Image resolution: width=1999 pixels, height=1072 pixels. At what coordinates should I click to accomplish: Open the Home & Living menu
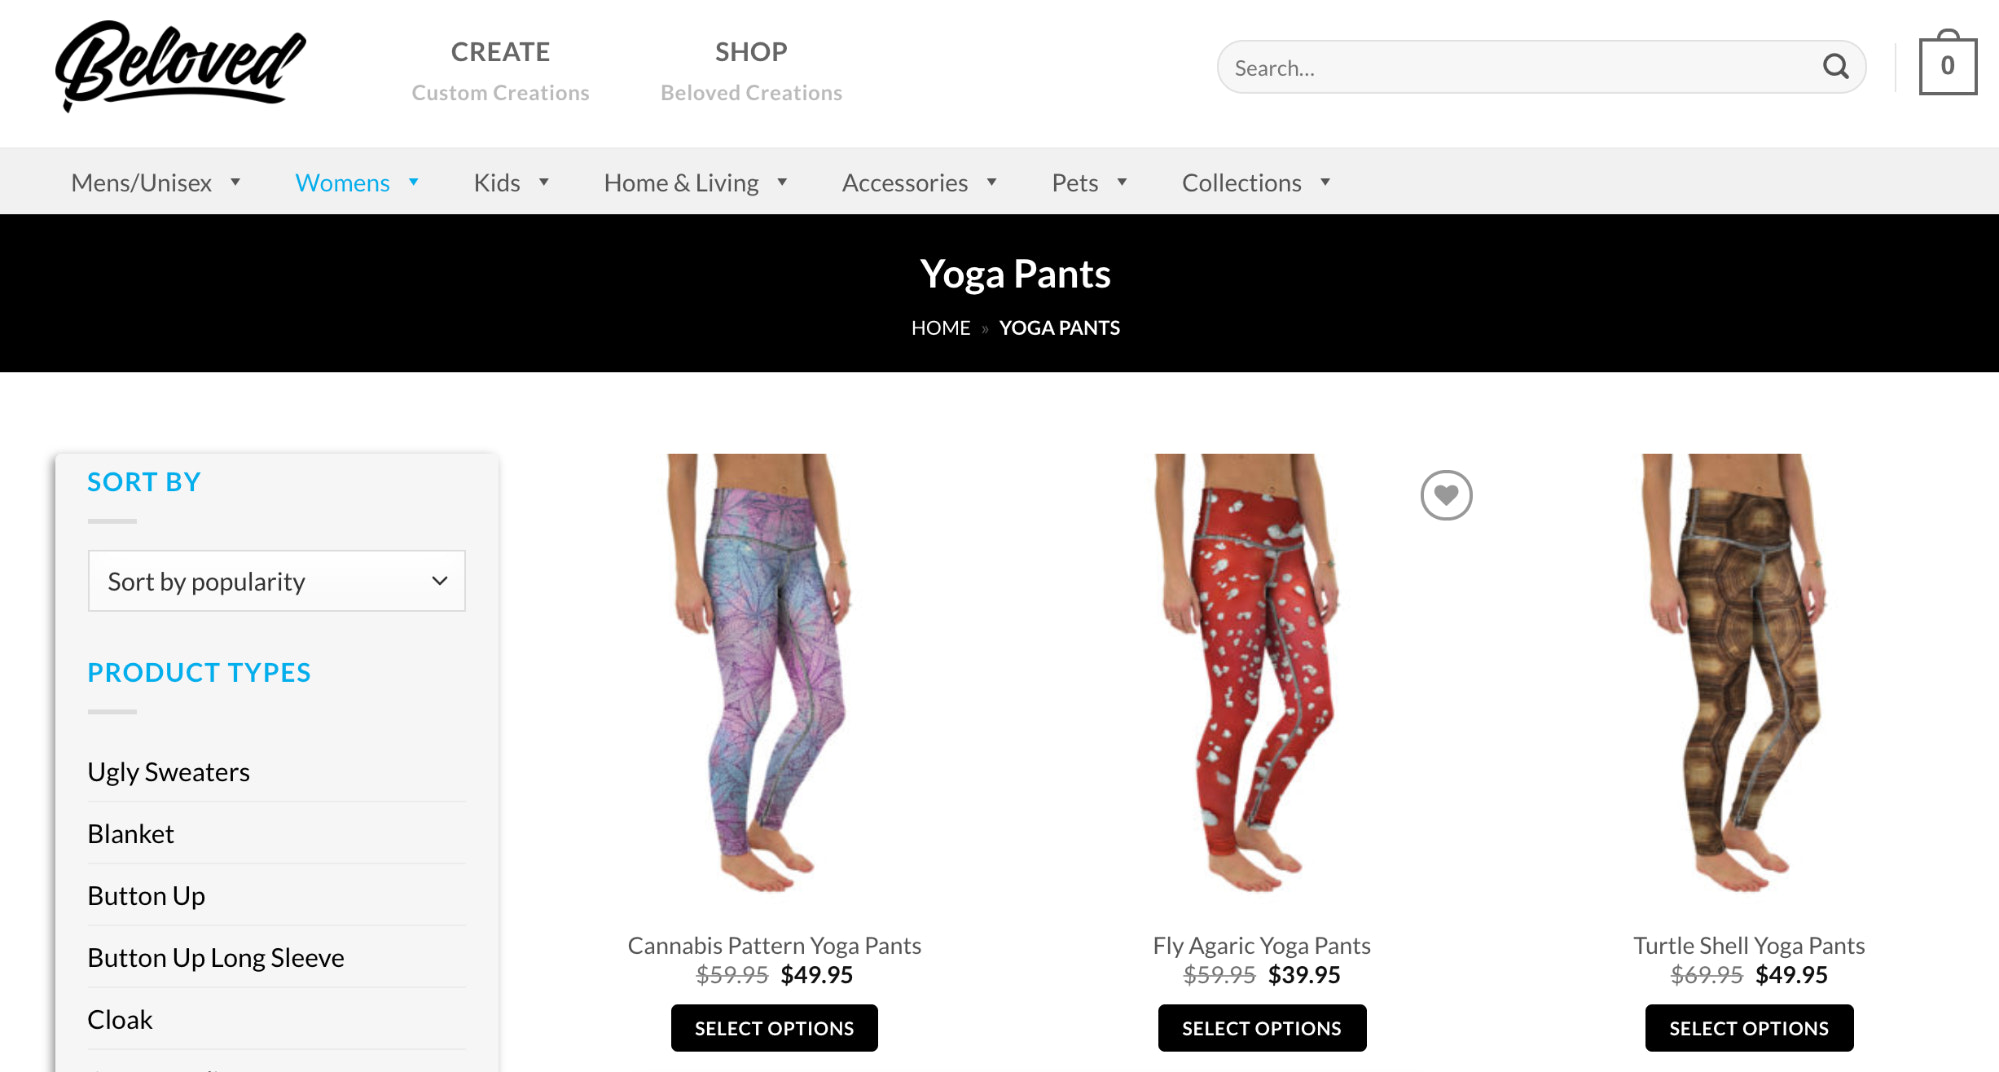pos(681,183)
